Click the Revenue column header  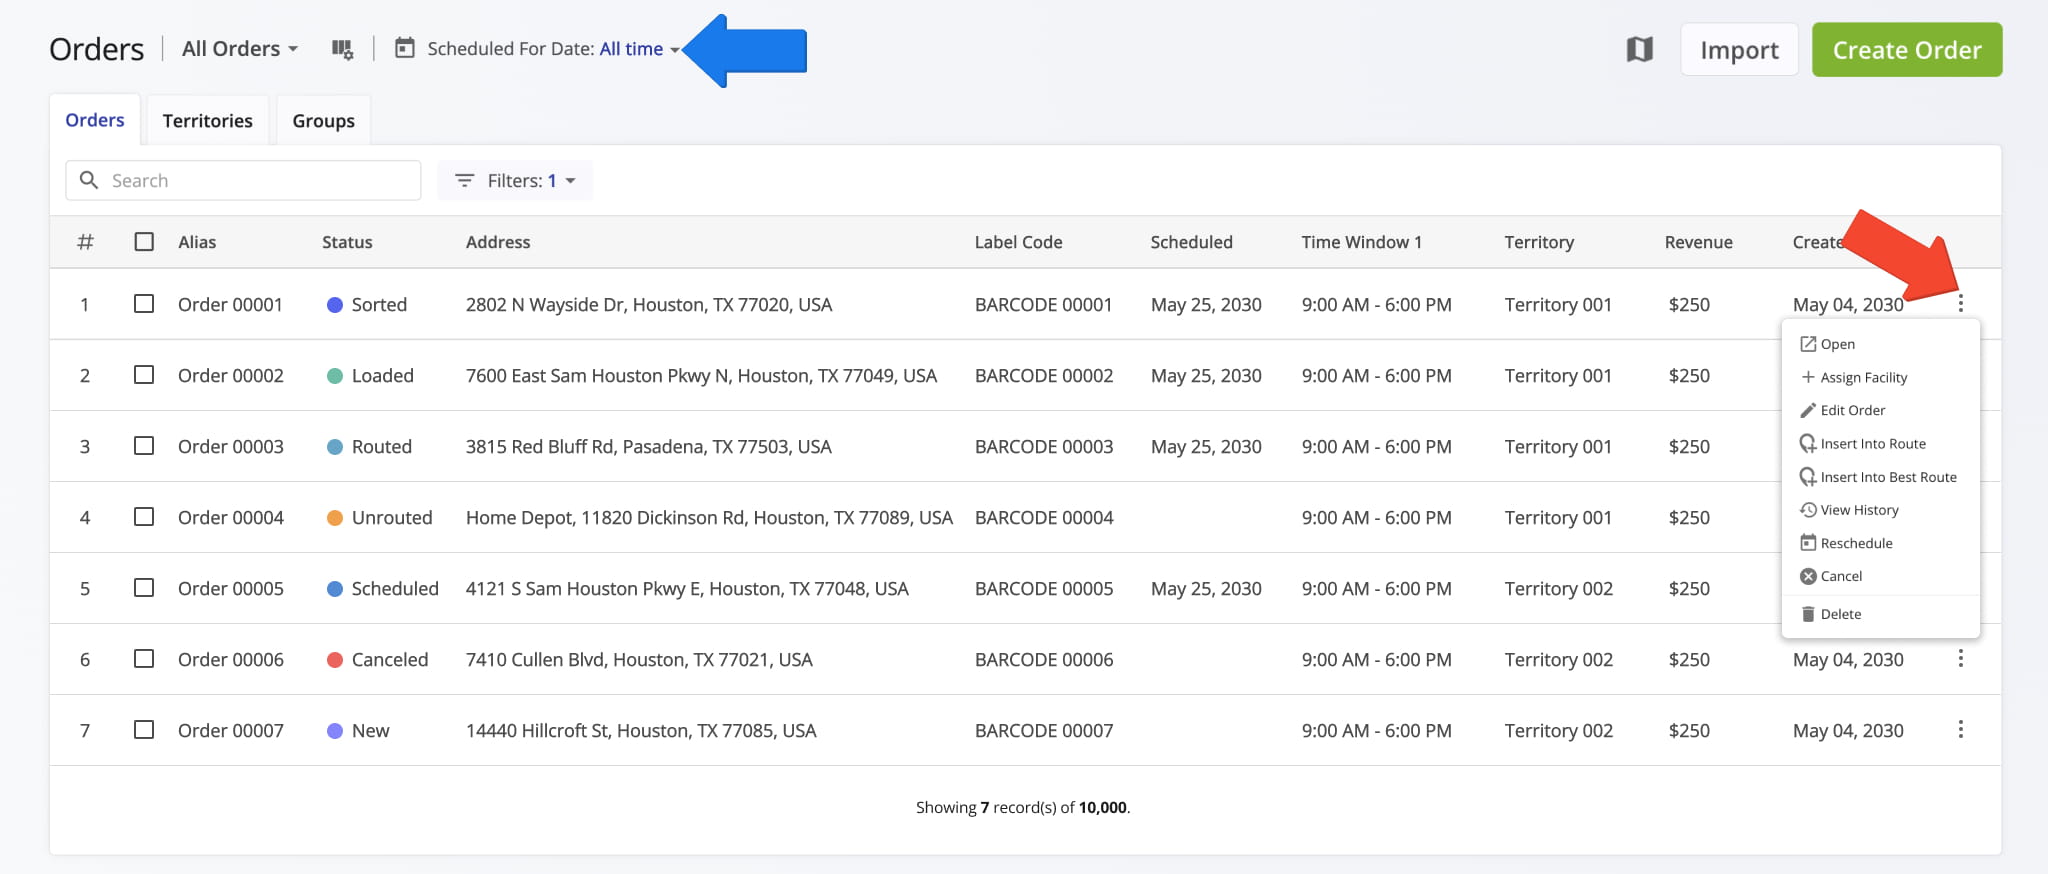click(1698, 242)
